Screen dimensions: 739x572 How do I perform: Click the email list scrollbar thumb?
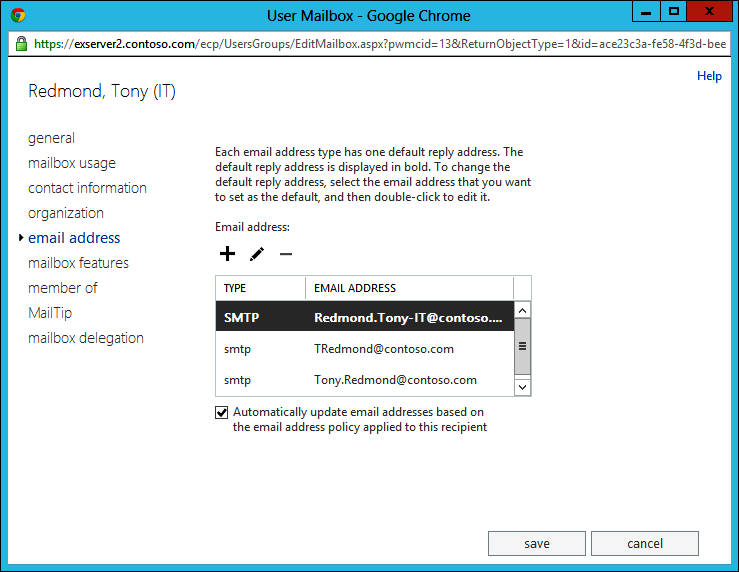(x=522, y=346)
